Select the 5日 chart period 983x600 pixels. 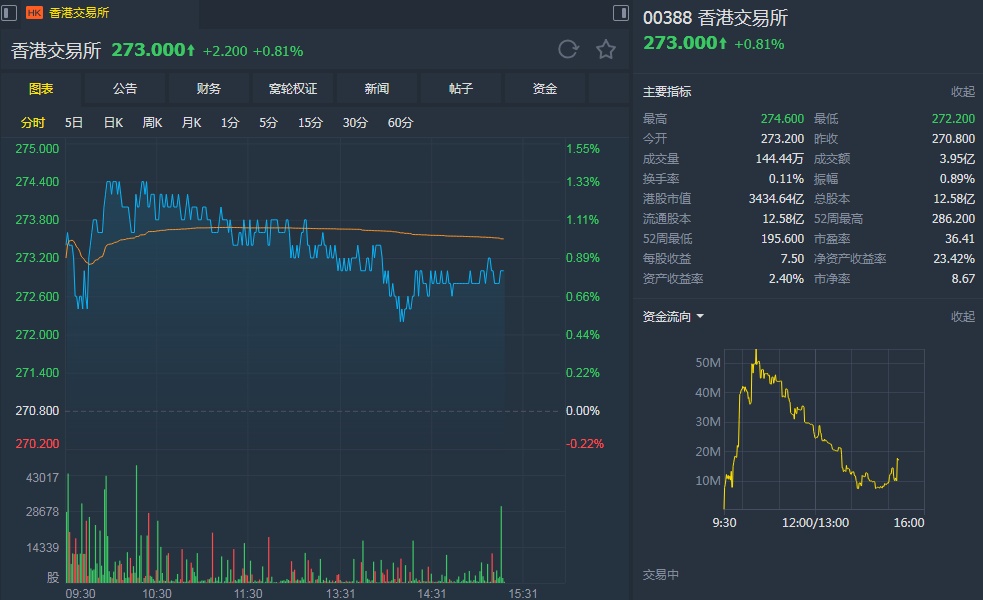(x=74, y=122)
